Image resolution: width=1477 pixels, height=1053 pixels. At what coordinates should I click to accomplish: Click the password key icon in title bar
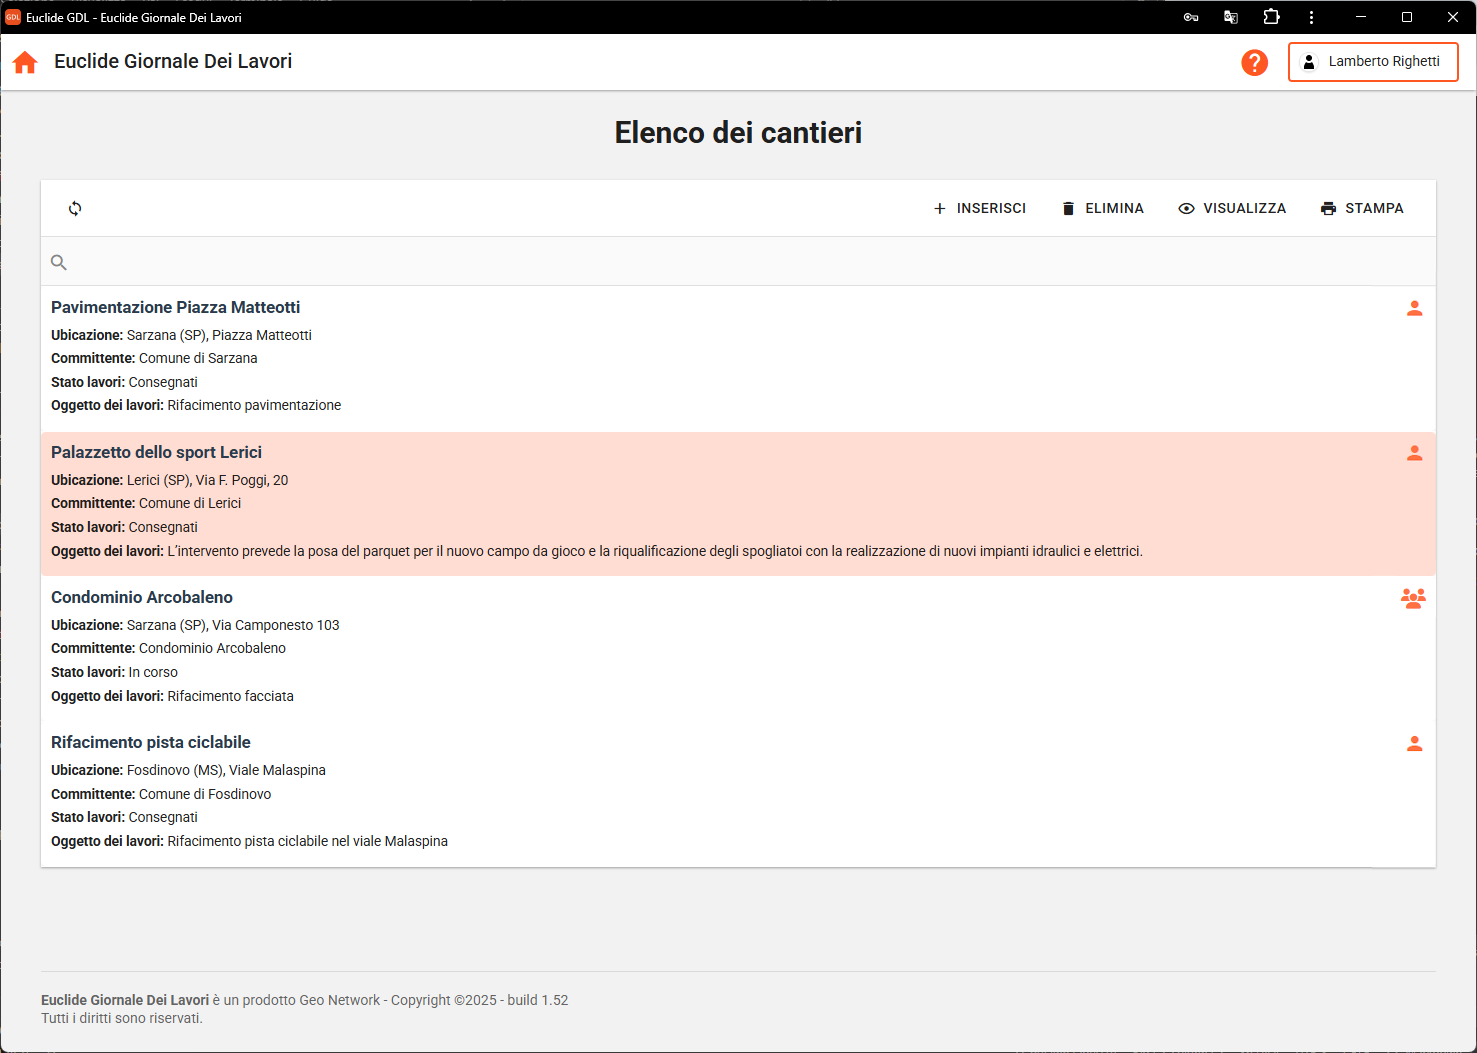pyautogui.click(x=1191, y=17)
